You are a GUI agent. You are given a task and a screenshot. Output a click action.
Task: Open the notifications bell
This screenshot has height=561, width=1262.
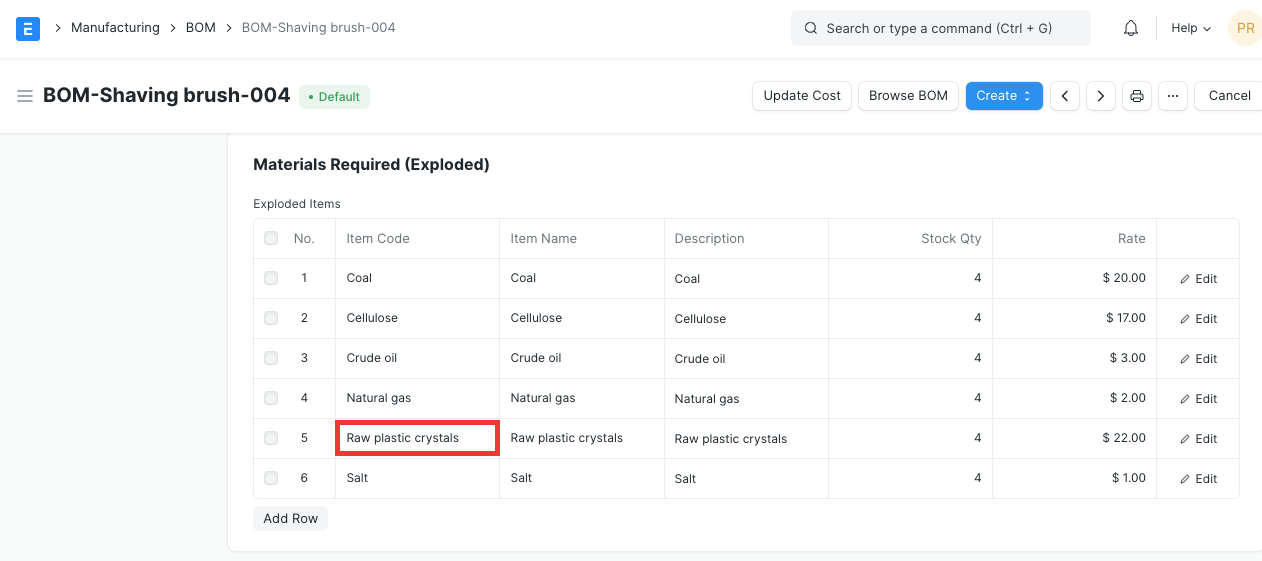tap(1131, 28)
